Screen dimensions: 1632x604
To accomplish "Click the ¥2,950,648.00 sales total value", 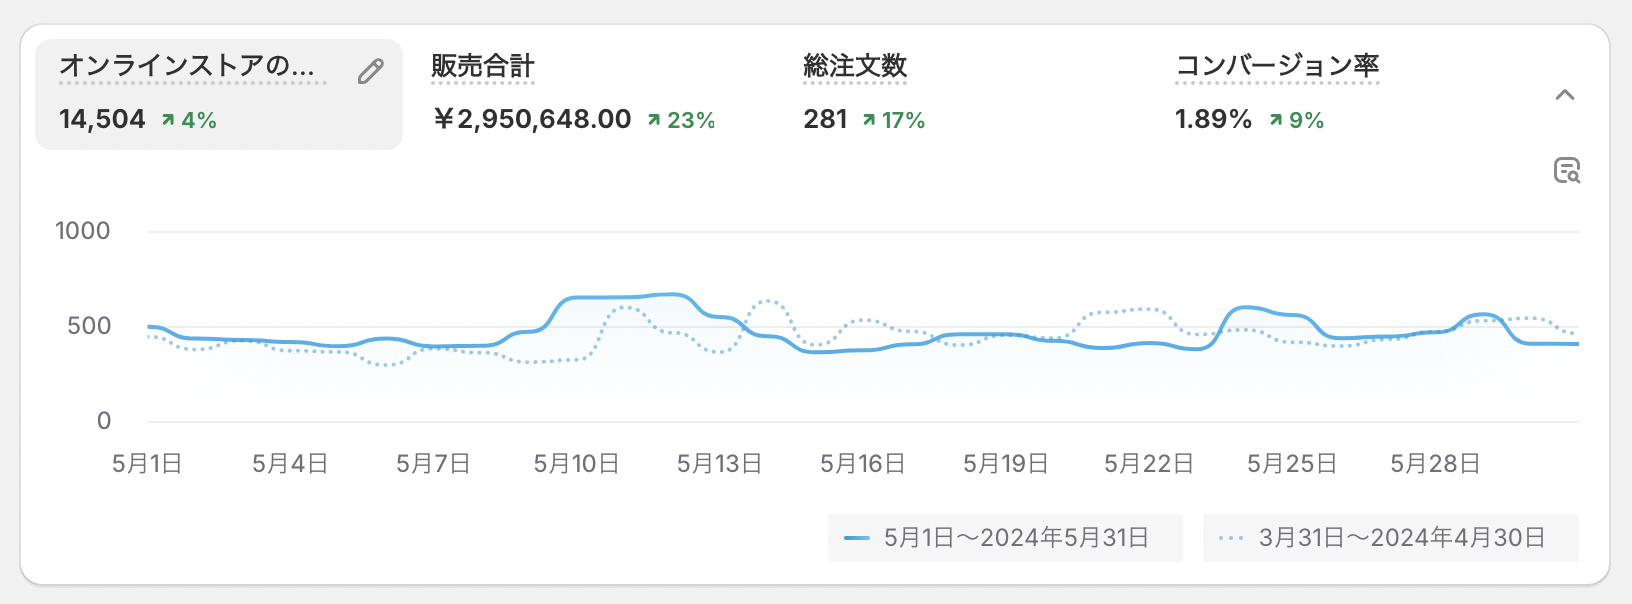I will 532,120.
